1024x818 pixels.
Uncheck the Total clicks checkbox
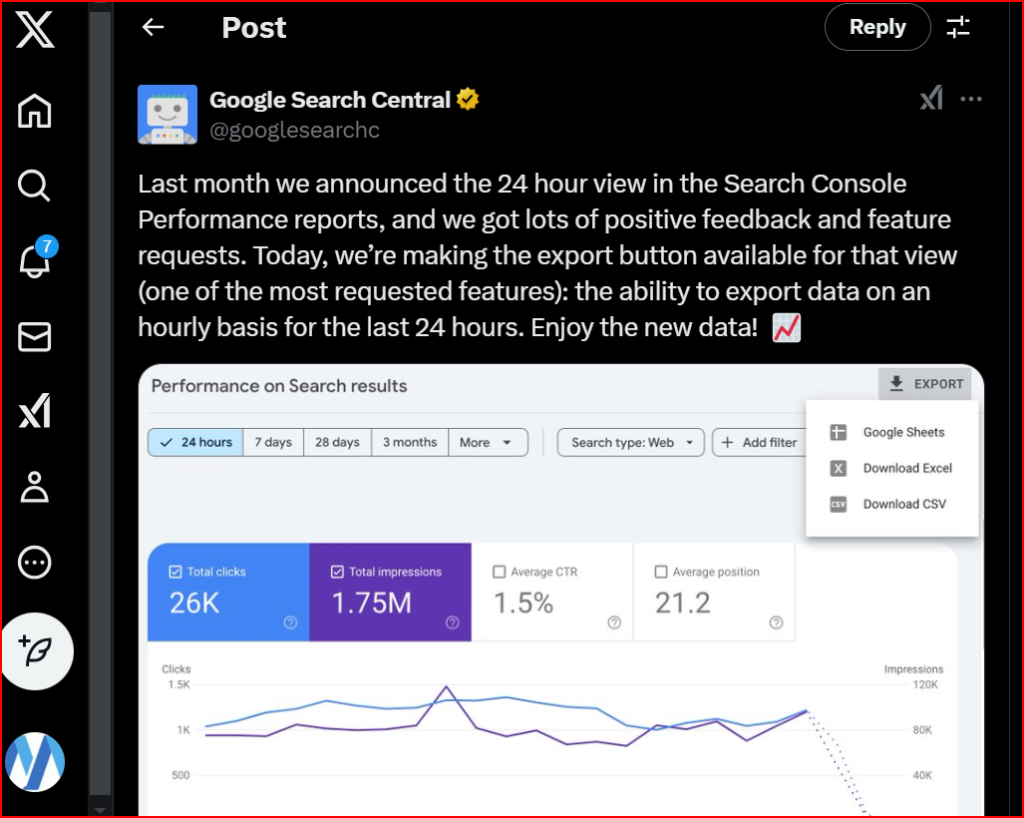click(x=175, y=572)
